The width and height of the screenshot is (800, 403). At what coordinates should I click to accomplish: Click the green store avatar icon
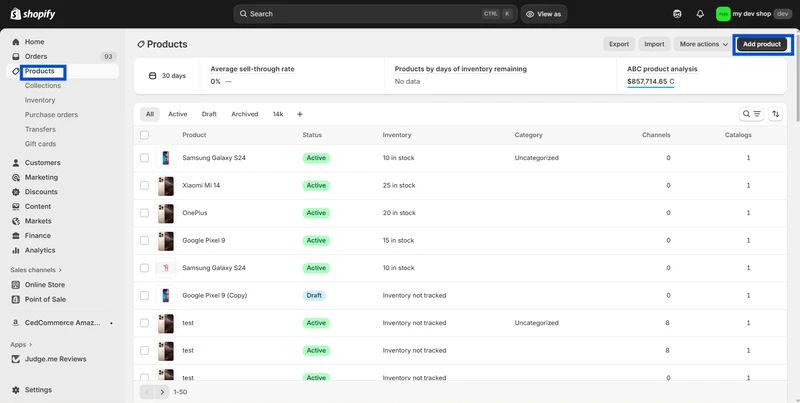[723, 14]
